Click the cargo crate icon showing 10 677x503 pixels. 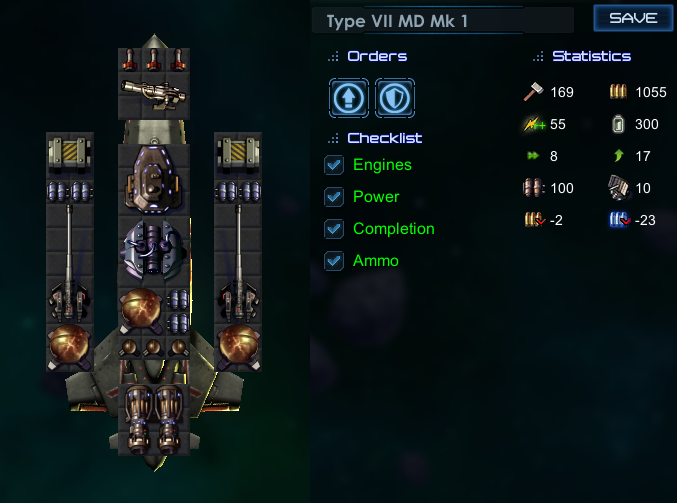[x=618, y=187]
